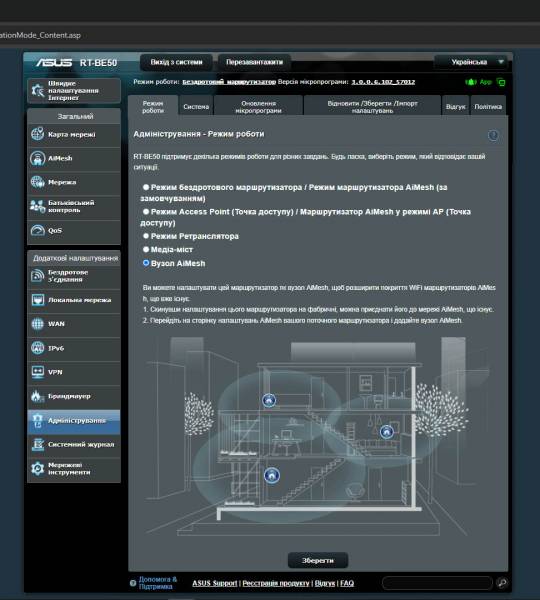The height and width of the screenshot is (600, 540).
Task: Click the ground-floor AiMesh node icon in house
Action: (272, 476)
